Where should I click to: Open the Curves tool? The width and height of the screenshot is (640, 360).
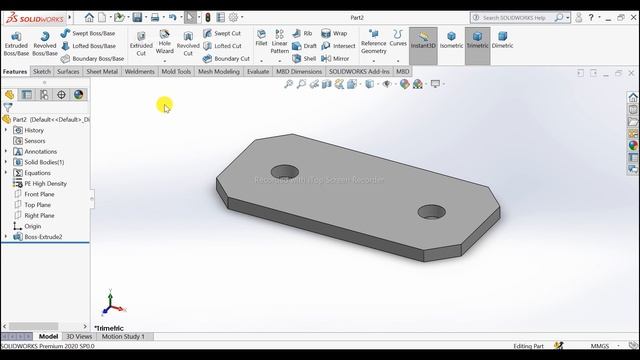tap(398, 38)
